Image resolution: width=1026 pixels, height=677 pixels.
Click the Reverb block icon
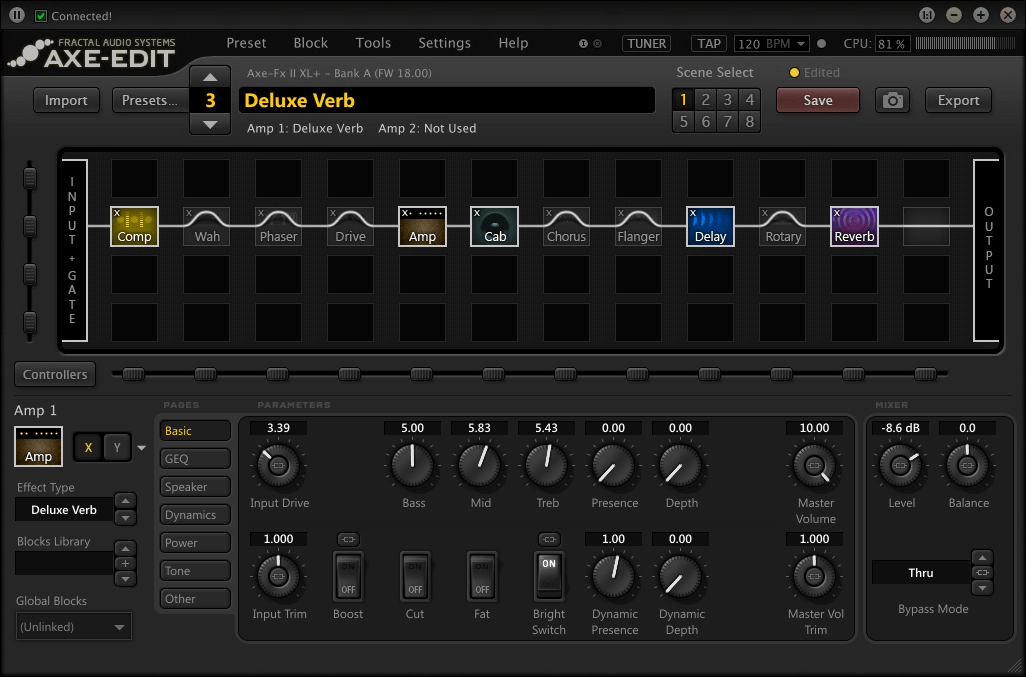pos(854,226)
